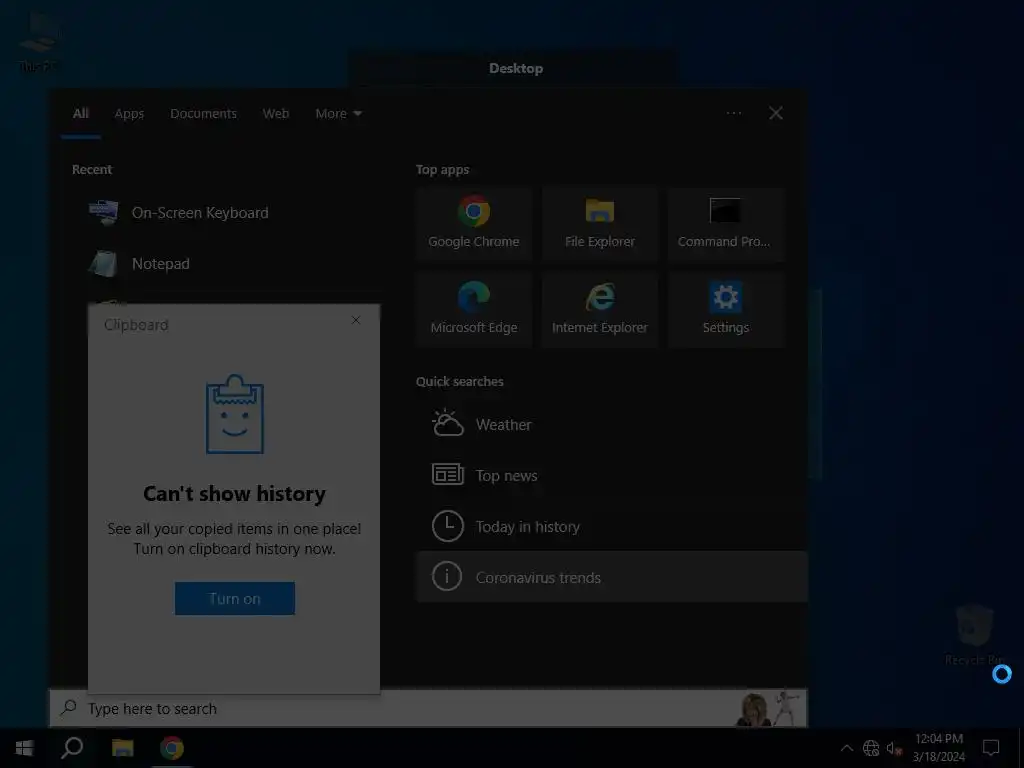The image size is (1024, 768).
Task: Select This PC desktop icon
Action: [x=38, y=40]
